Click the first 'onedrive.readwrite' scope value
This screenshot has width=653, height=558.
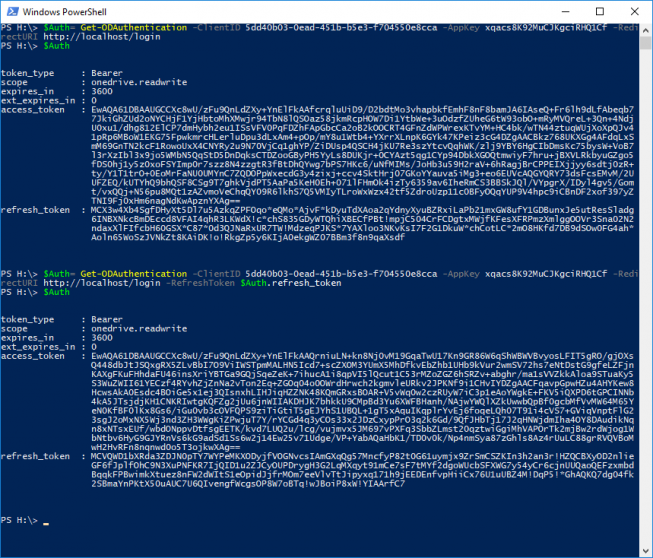click(x=139, y=82)
